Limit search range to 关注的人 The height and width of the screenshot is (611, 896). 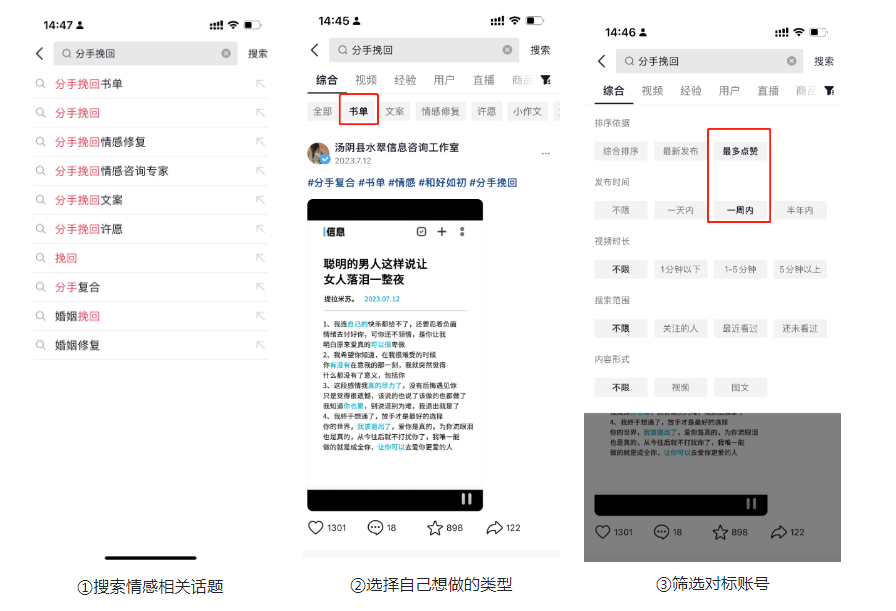(680, 329)
